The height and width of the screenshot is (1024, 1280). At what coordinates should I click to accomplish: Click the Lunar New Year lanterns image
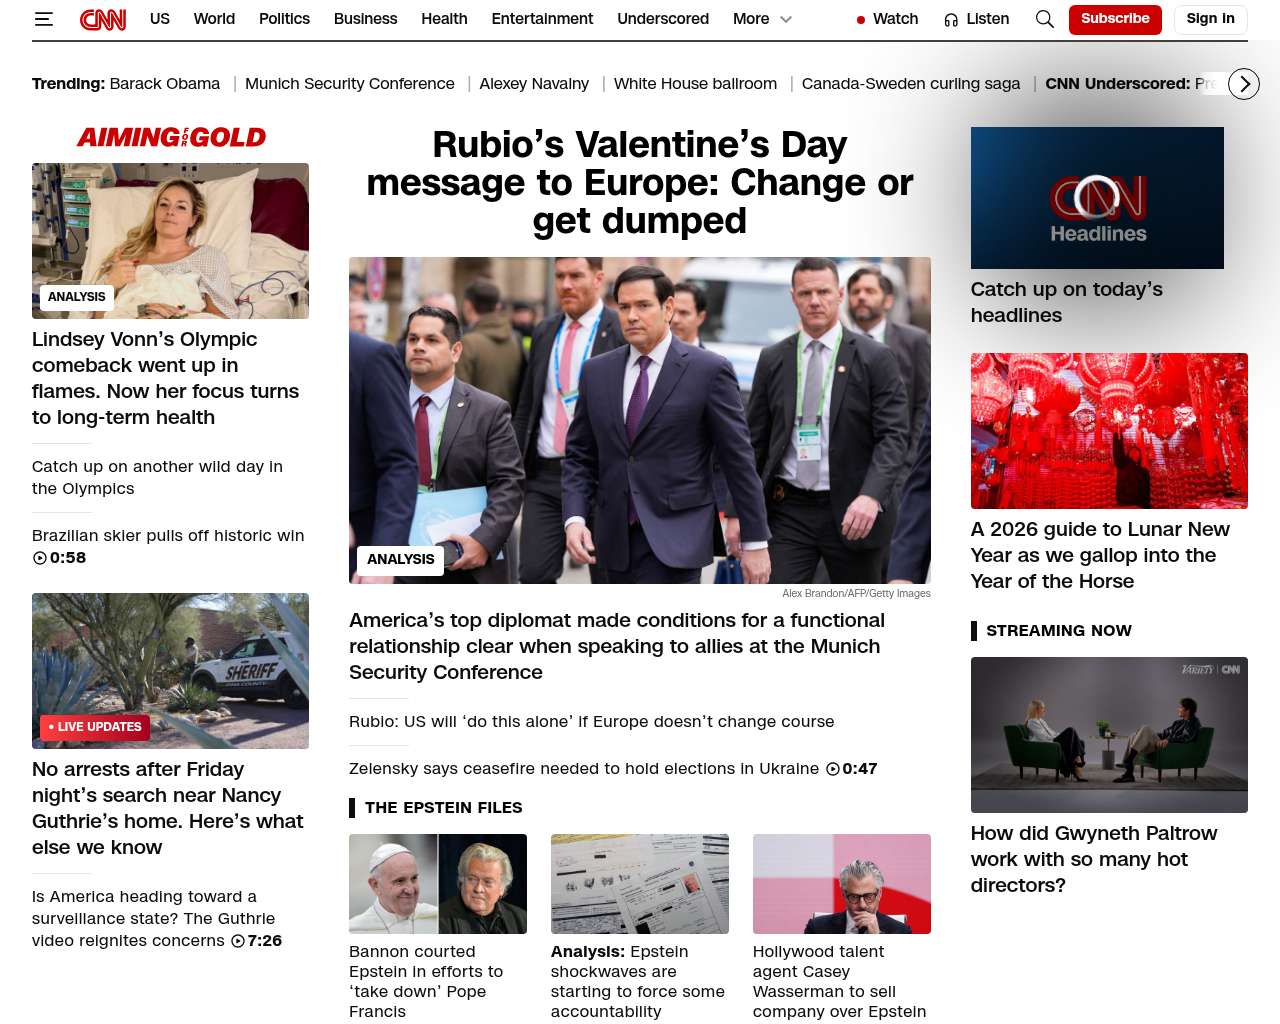pyautogui.click(x=1108, y=431)
